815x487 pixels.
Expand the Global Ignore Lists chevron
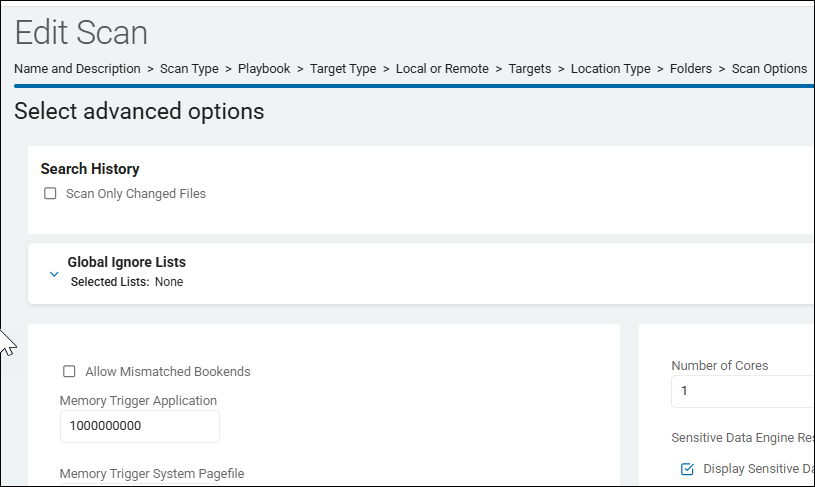[x=54, y=272]
